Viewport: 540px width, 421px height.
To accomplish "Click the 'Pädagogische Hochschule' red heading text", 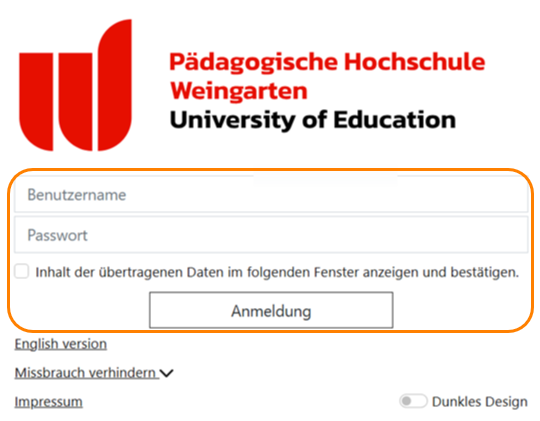I will 327,63.
